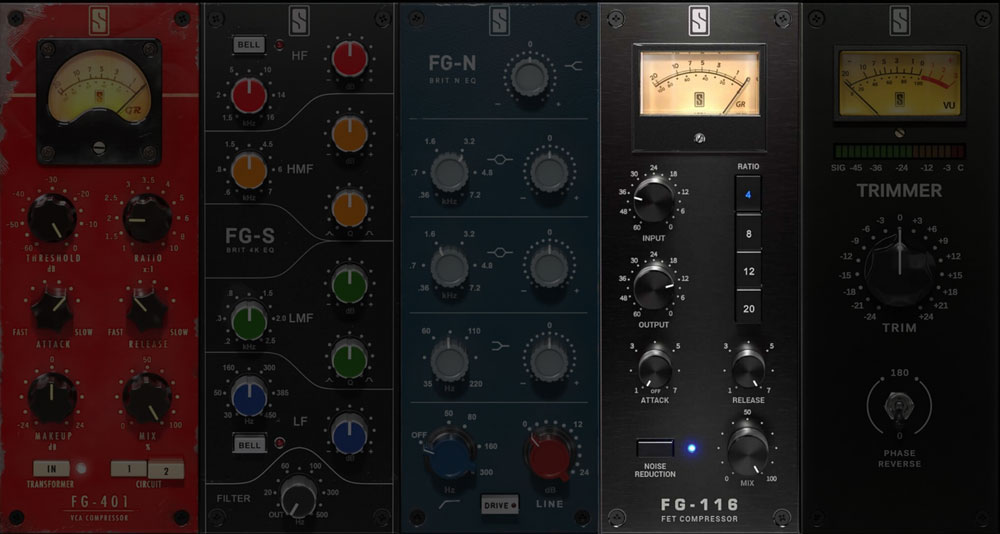Click the Slate logo on the FG-401 module
This screenshot has width=1000, height=534.
(99, 21)
